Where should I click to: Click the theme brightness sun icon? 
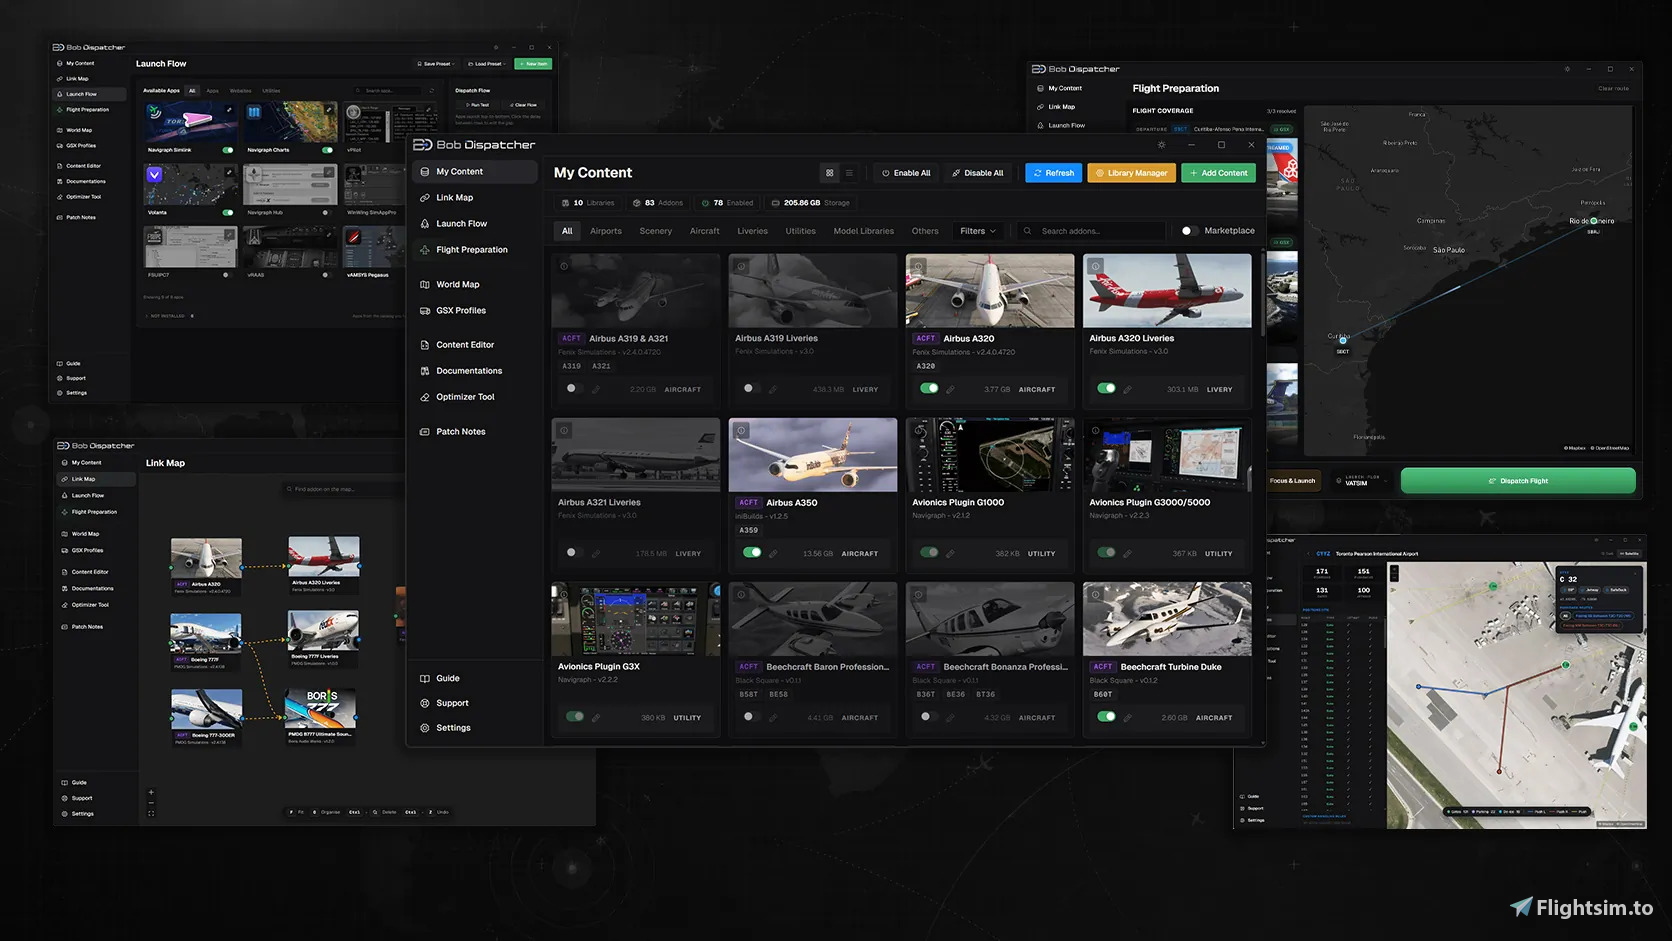(1161, 145)
